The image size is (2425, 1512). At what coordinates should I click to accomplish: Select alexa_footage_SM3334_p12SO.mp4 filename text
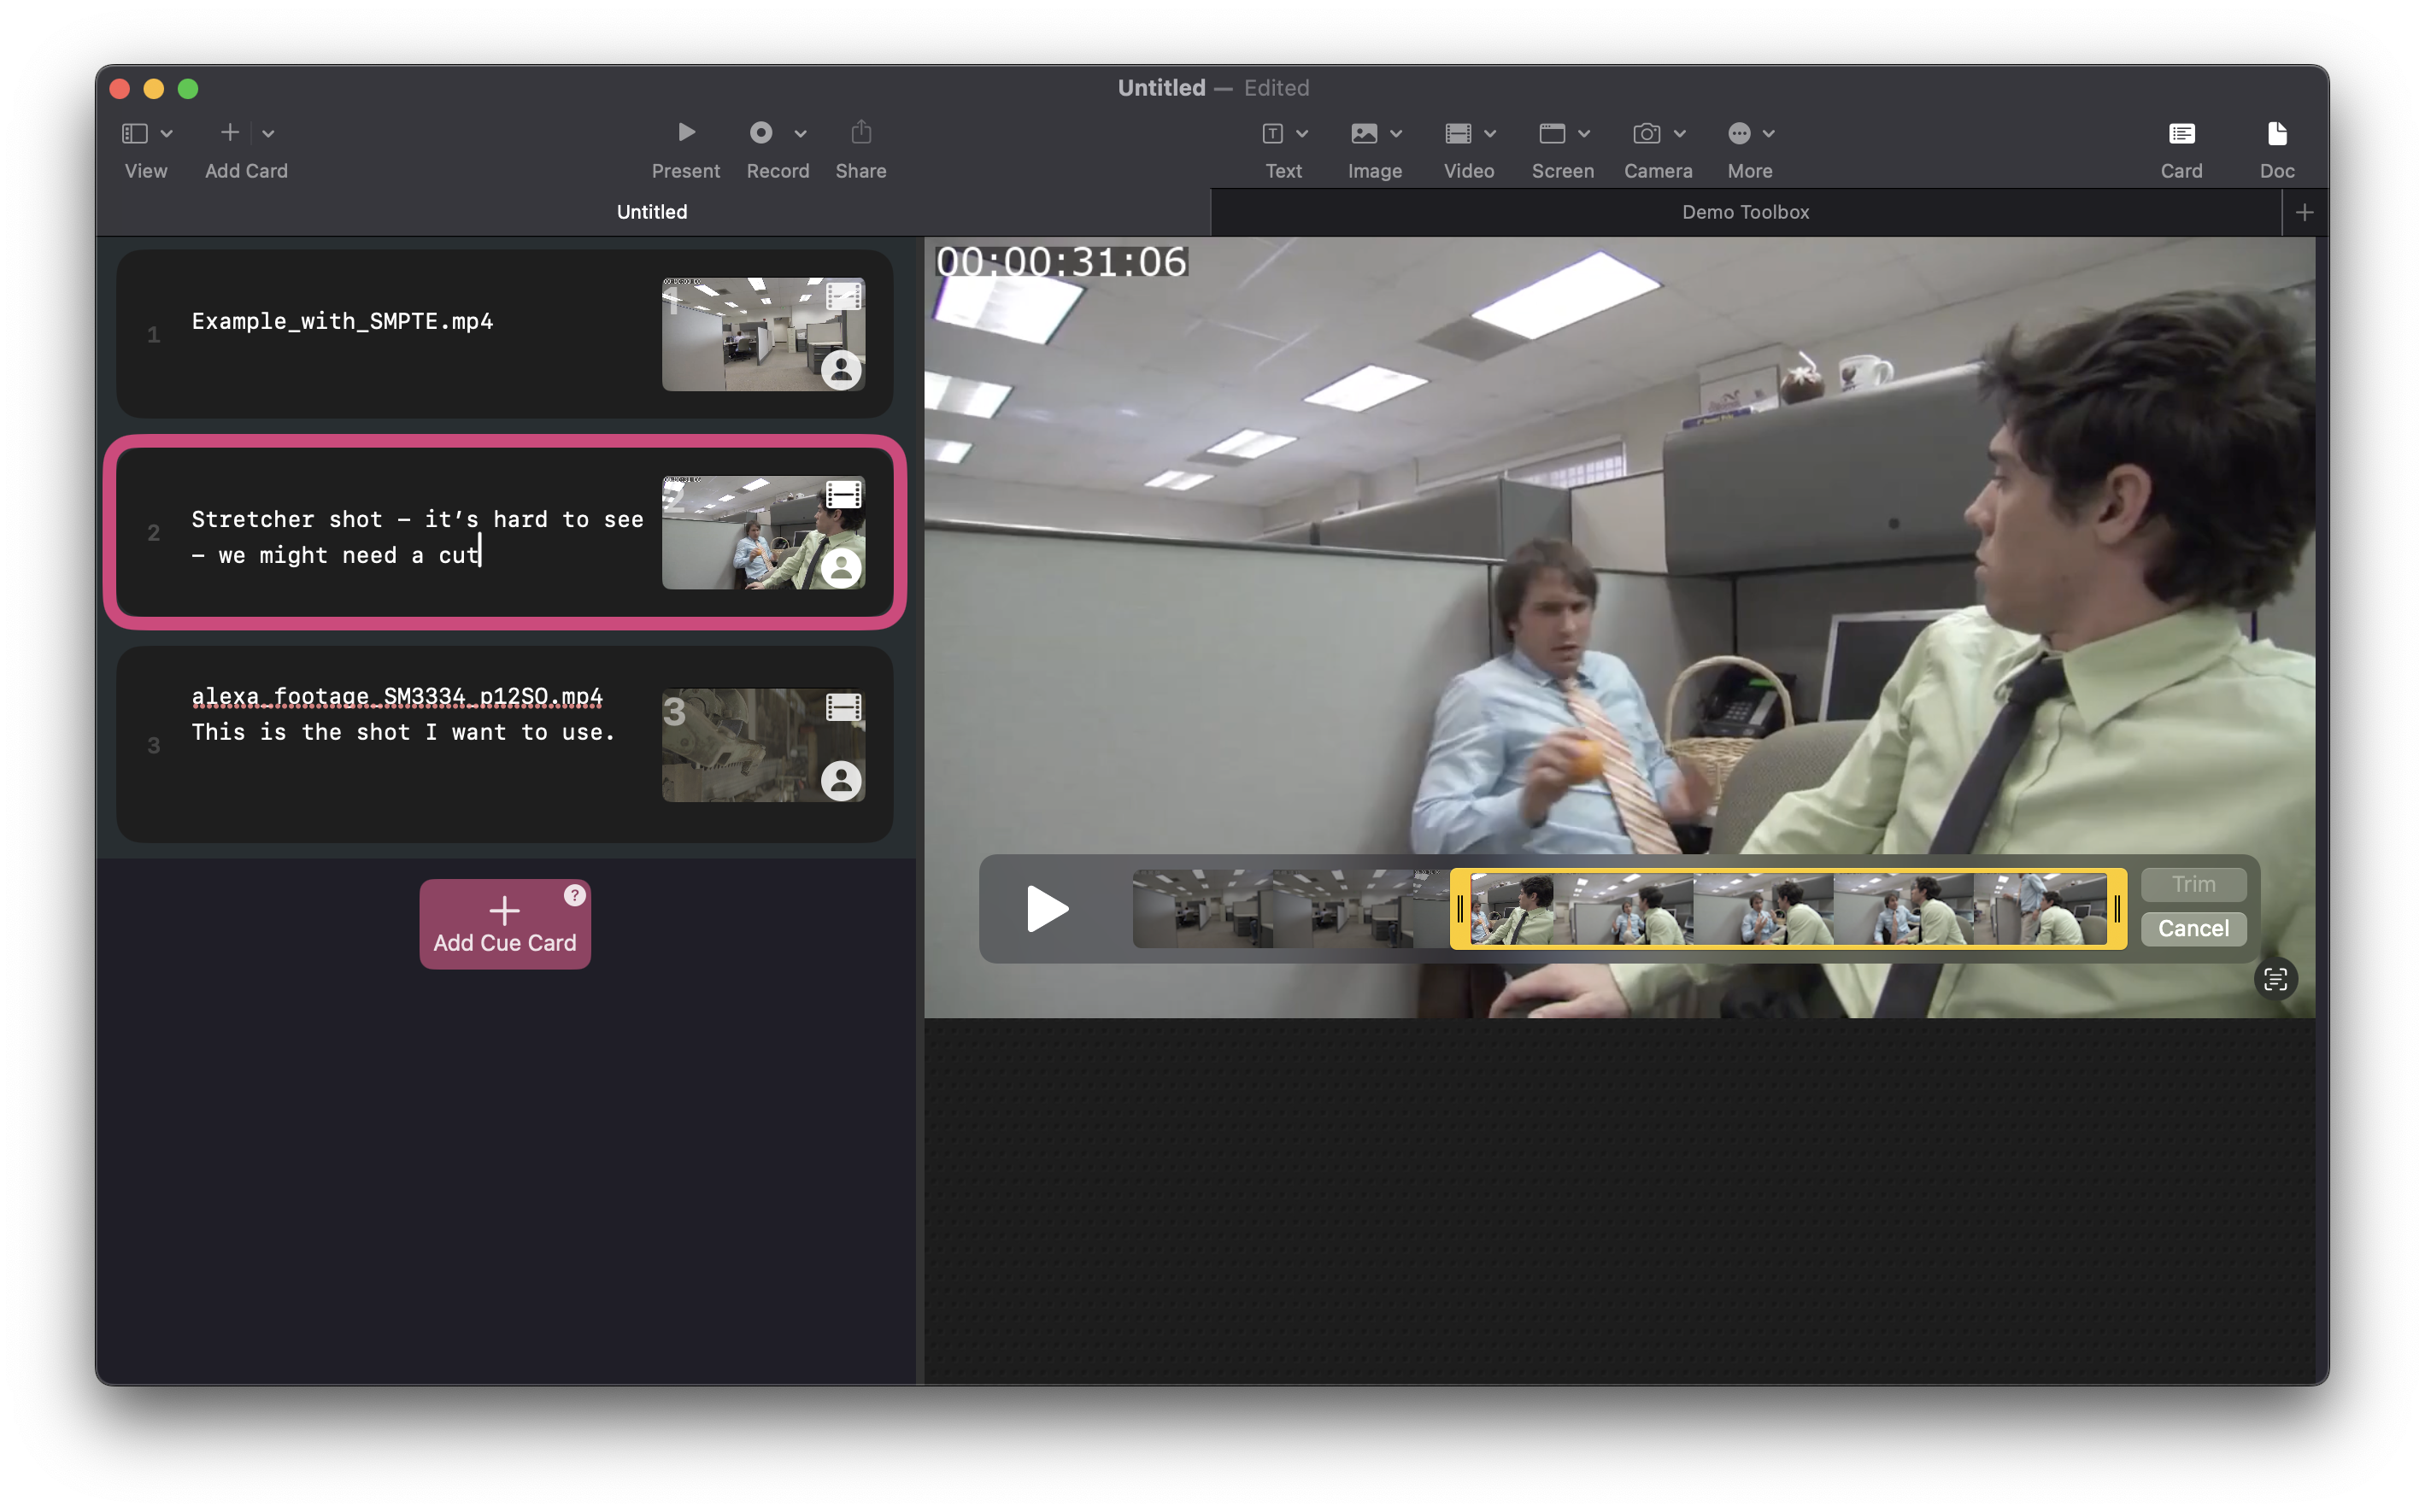click(x=397, y=696)
